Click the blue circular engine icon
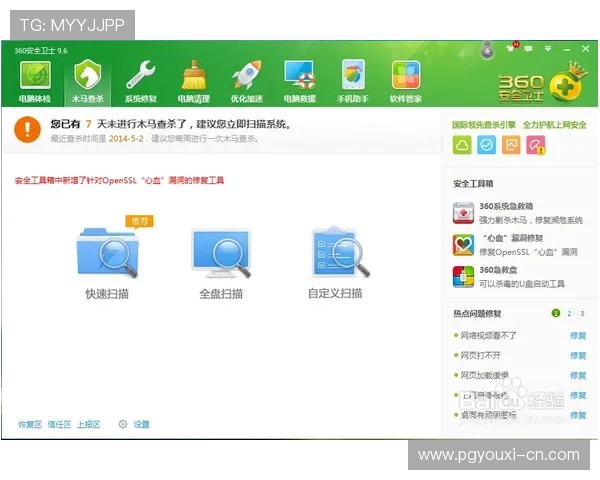Viewport: 600px width, 480px height. [x=487, y=145]
